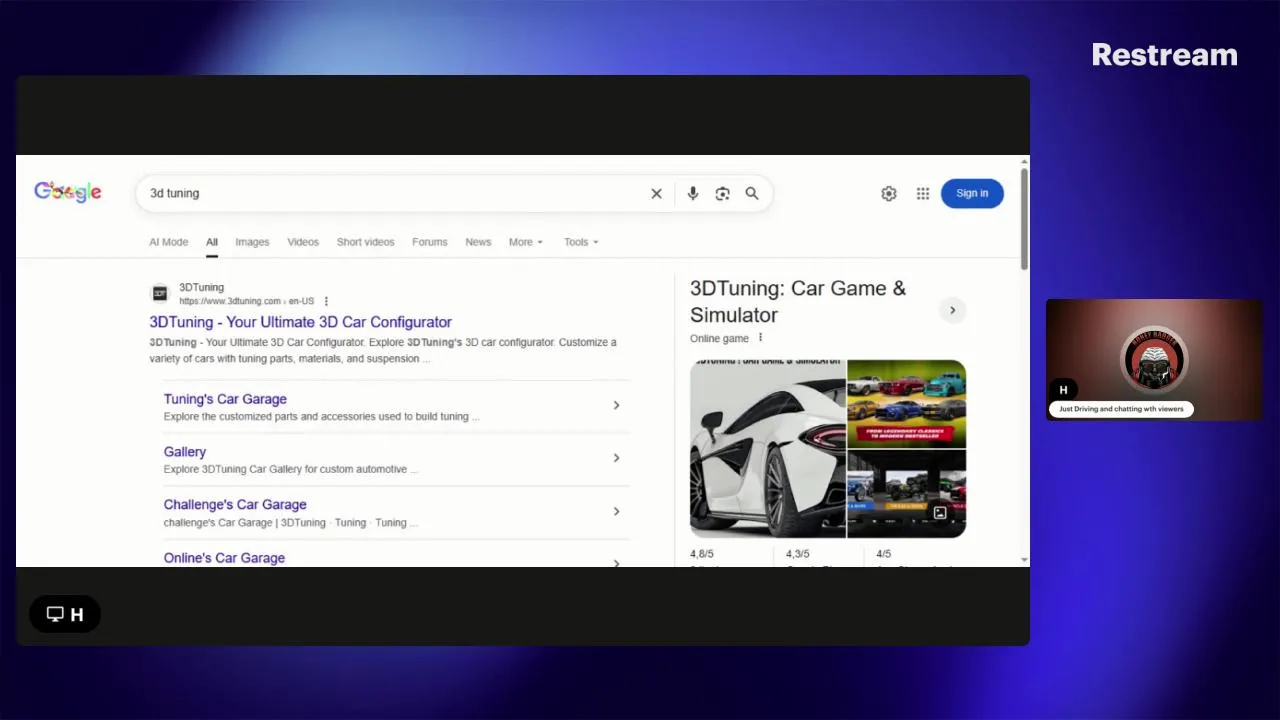Switch to News tab
Viewport: 1280px width, 720px height.
tap(478, 242)
